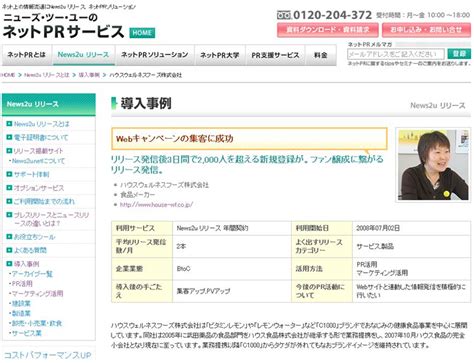The image size is (474, 363).
Task: Click green square icon beside よくある質問
Action: click(9, 250)
